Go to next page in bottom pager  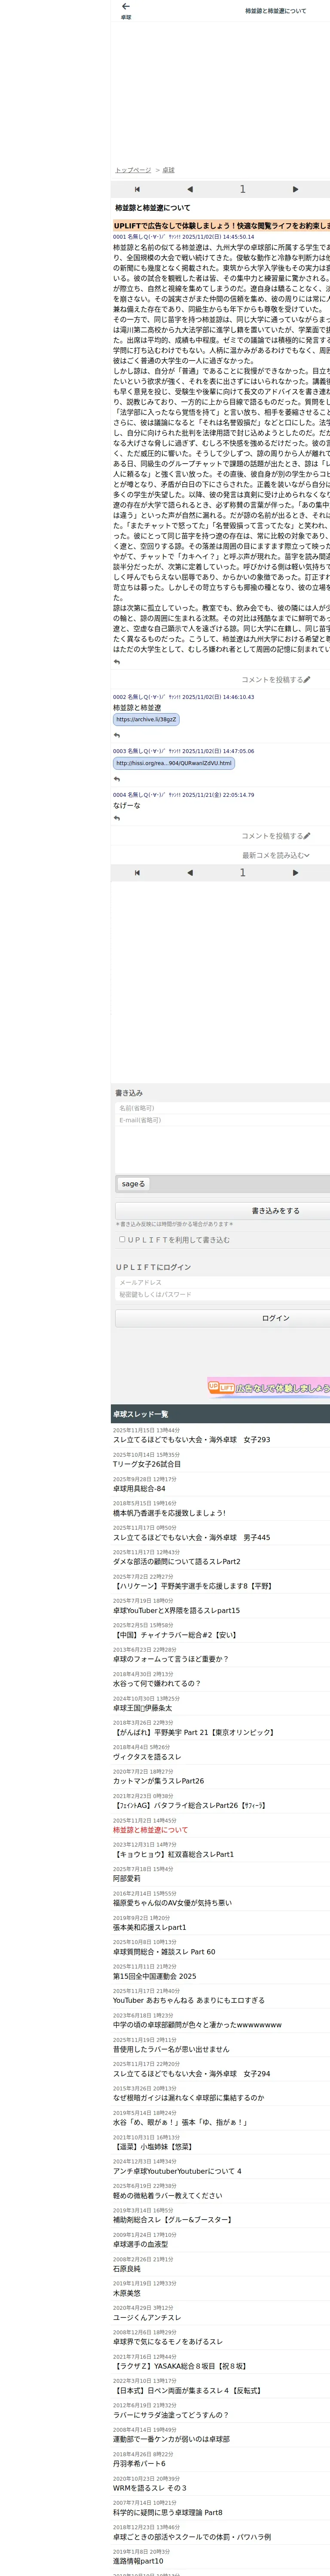[295, 873]
